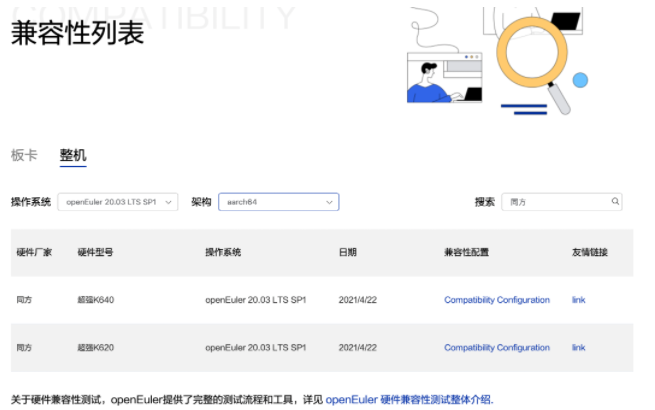The height and width of the screenshot is (410, 655).
Task: Click openEuler 20.03 LTS SP1 cell in 超强K620 row
Action: 256,347
